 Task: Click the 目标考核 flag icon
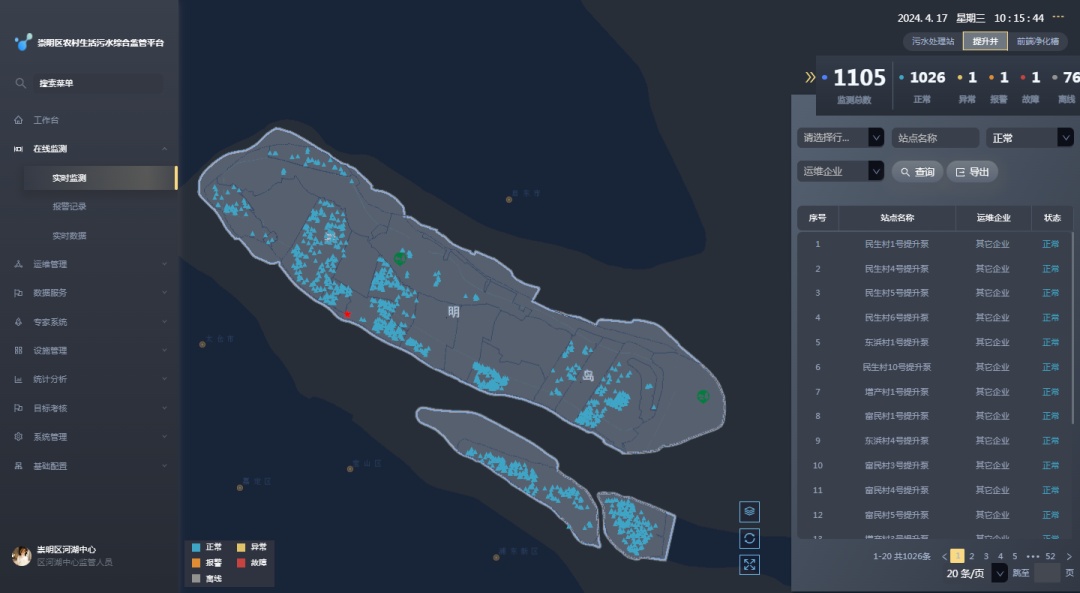[x=19, y=408]
